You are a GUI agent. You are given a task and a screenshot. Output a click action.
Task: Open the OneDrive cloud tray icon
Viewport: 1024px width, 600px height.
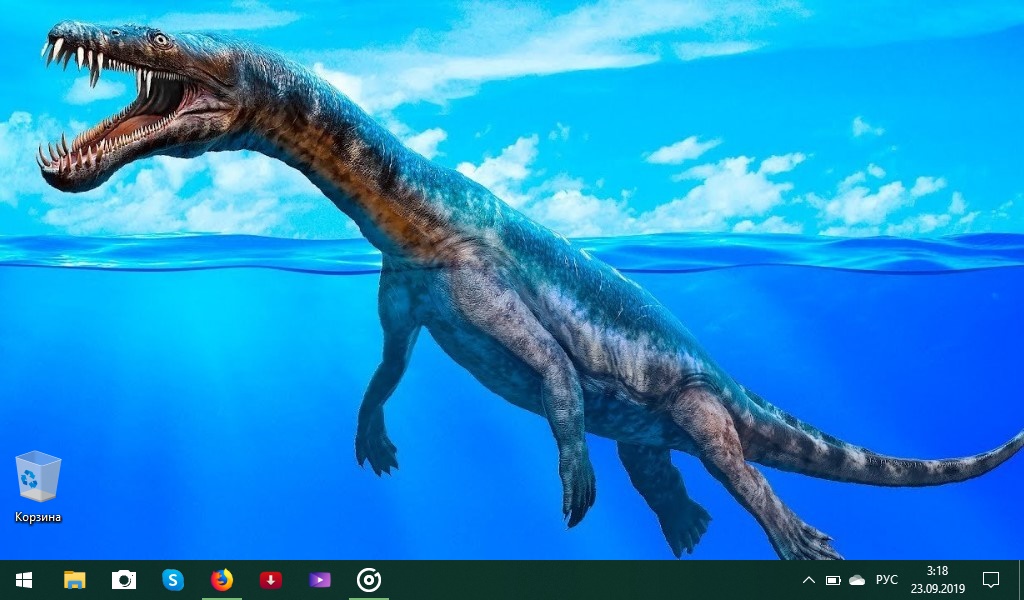[857, 580]
